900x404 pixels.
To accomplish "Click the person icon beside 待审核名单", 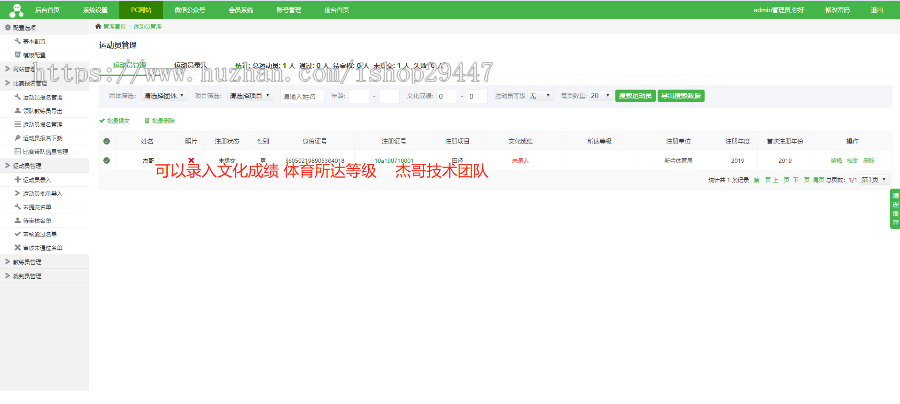I will pos(17,220).
